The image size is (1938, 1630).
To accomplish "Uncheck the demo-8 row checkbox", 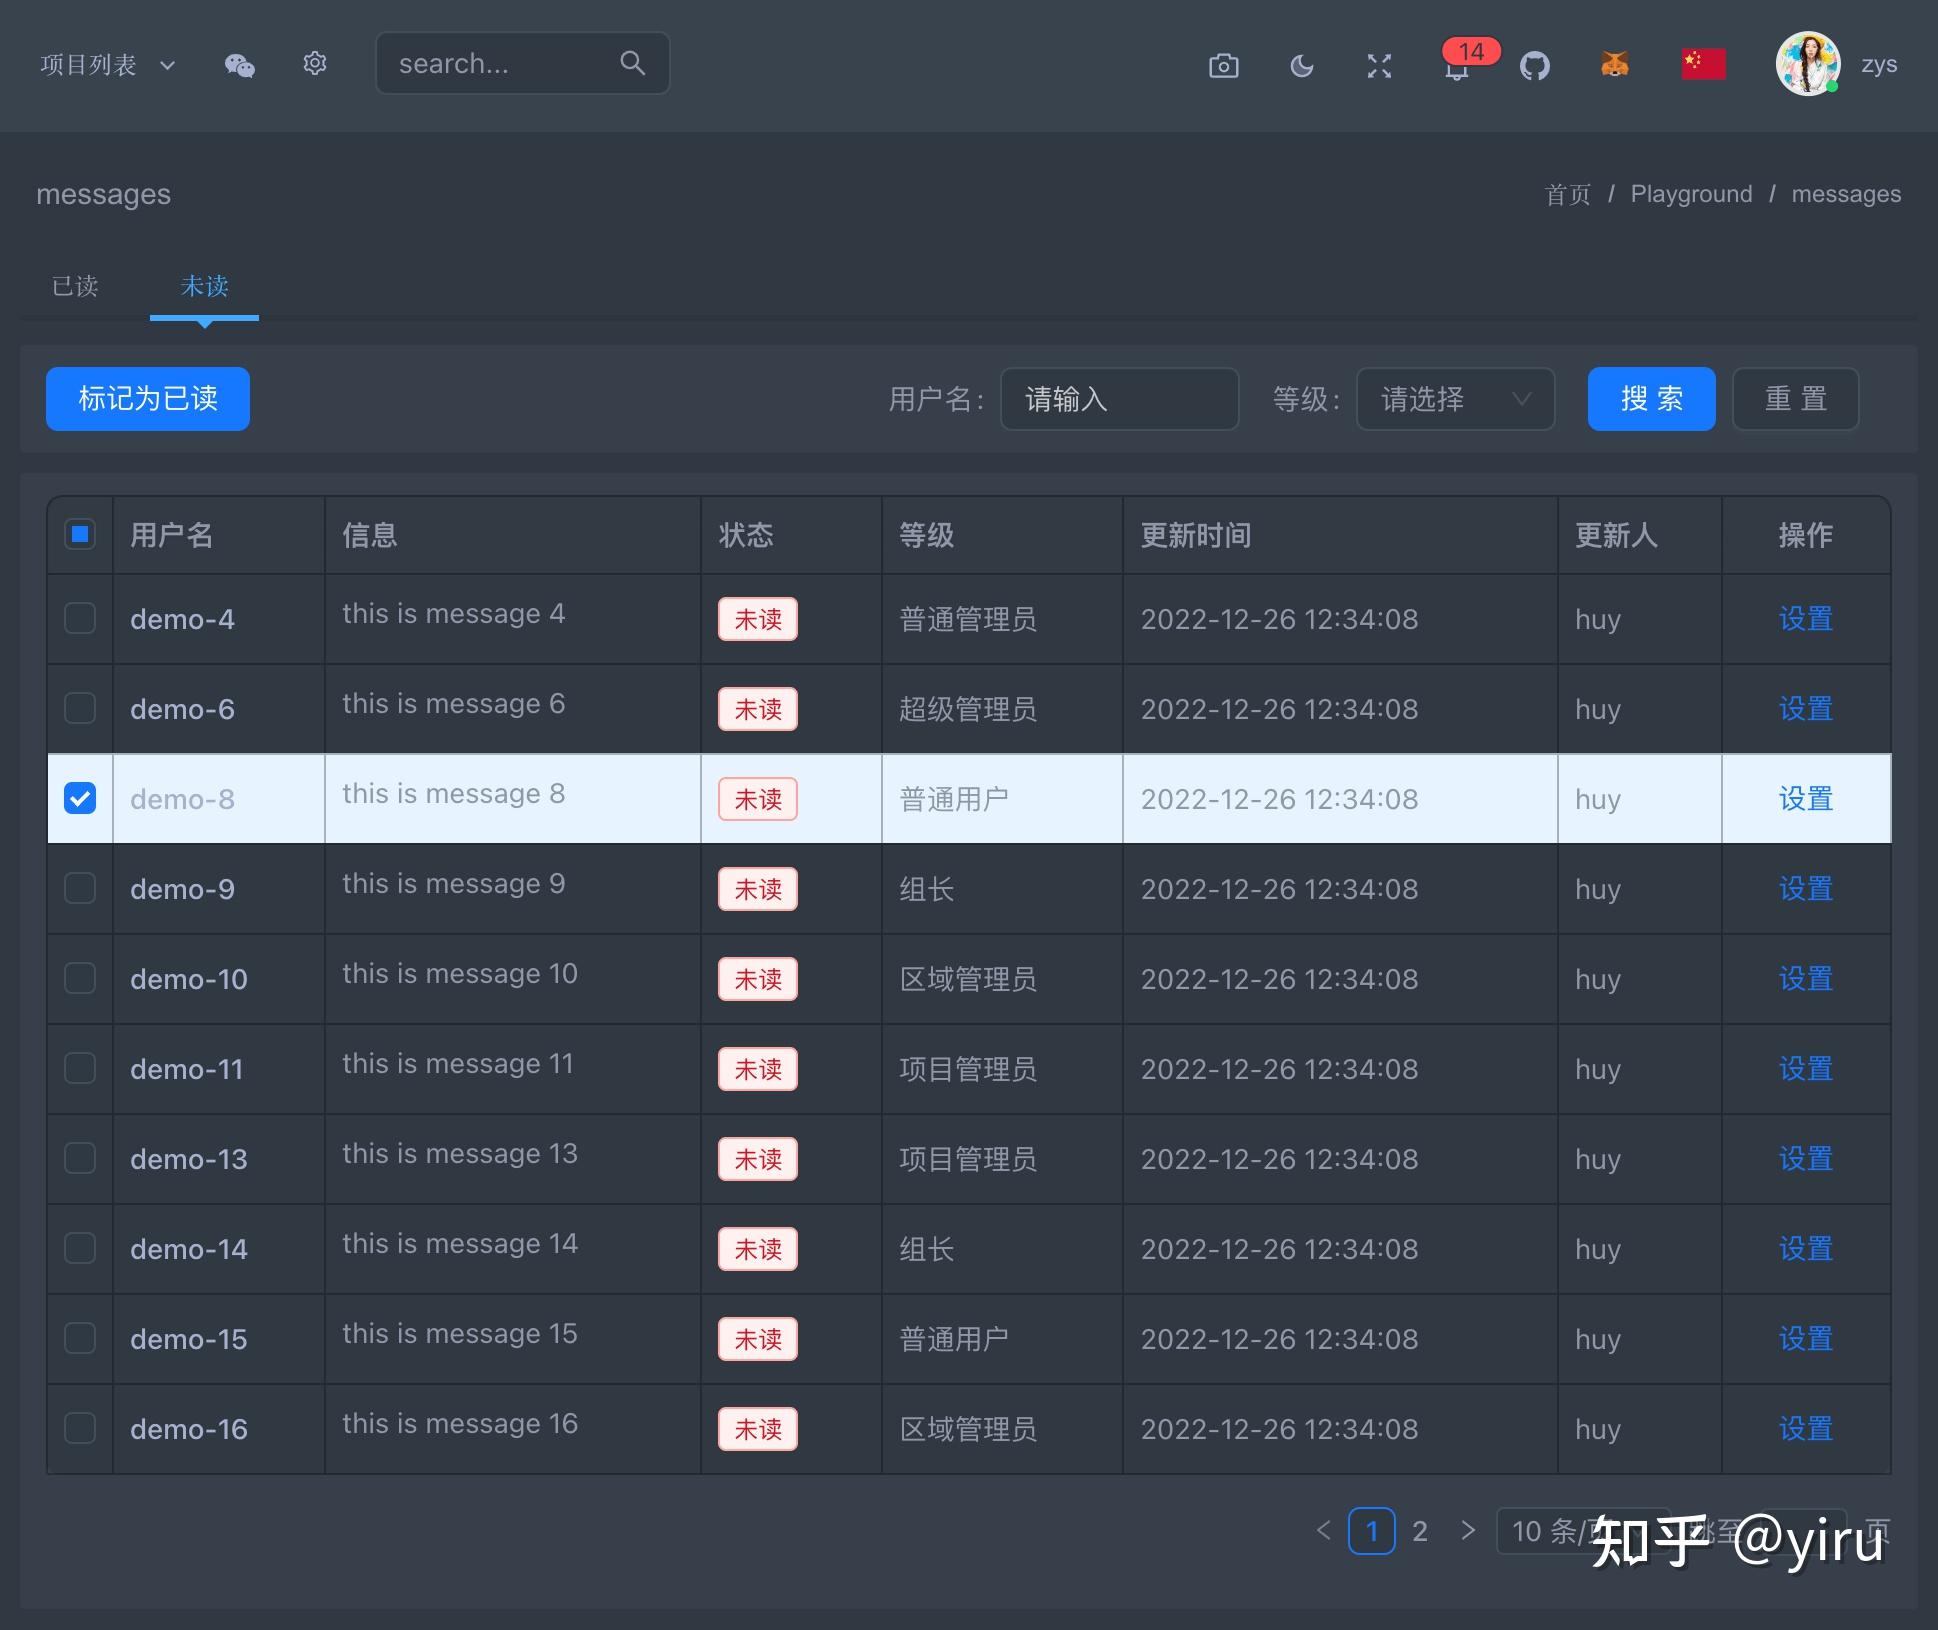I will pos(80,798).
